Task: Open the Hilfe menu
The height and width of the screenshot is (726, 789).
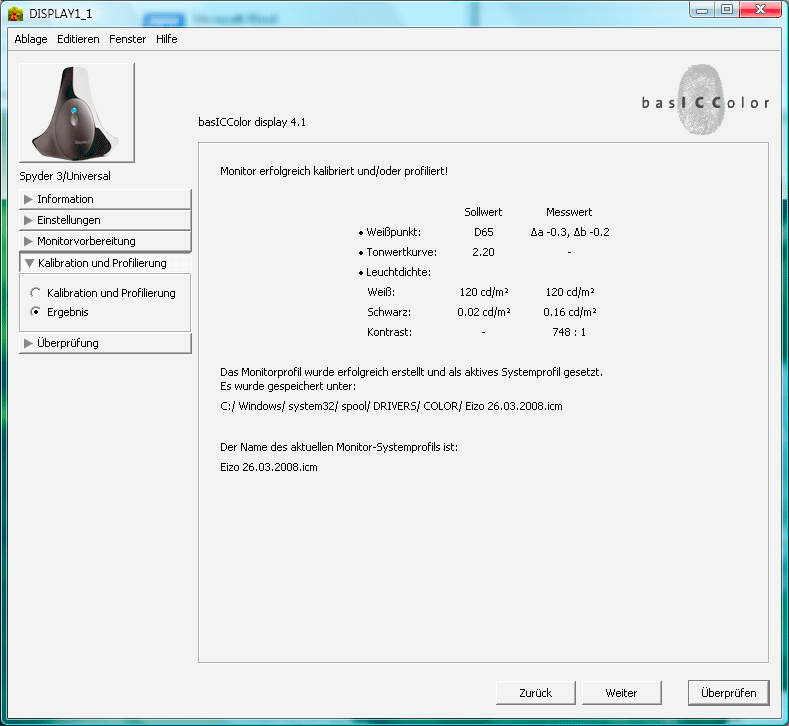Action: (x=167, y=39)
